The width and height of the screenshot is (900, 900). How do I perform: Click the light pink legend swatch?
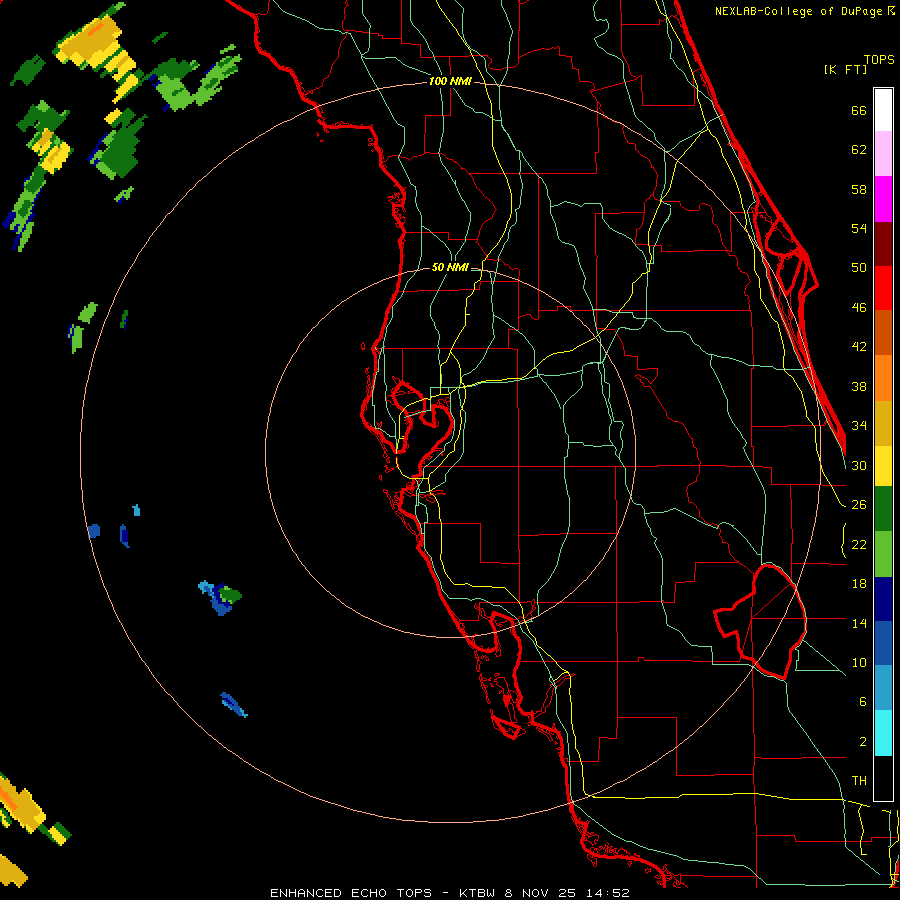pos(883,154)
